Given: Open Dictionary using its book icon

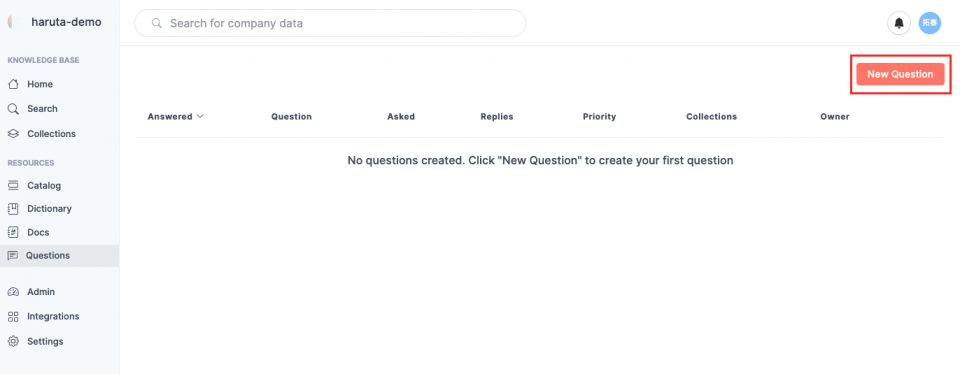Looking at the screenshot, I should 13,209.
